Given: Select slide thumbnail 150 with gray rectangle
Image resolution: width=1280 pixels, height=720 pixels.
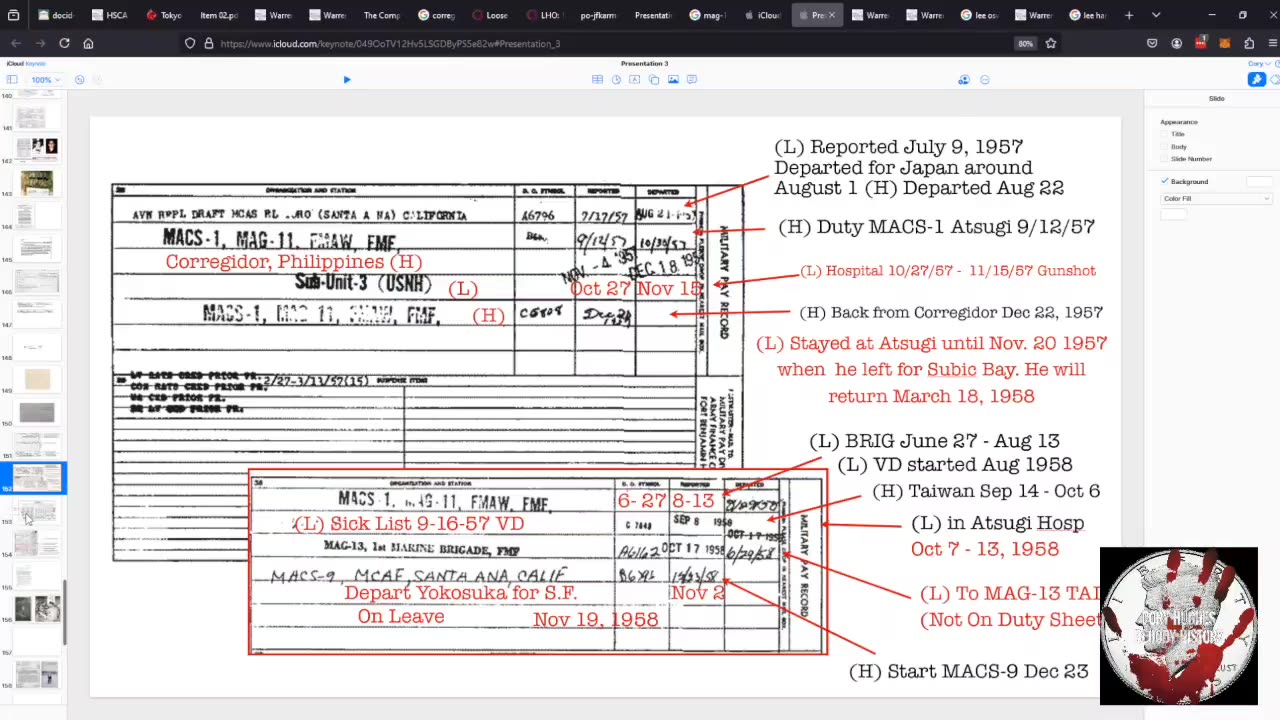Looking at the screenshot, I should 37,412.
